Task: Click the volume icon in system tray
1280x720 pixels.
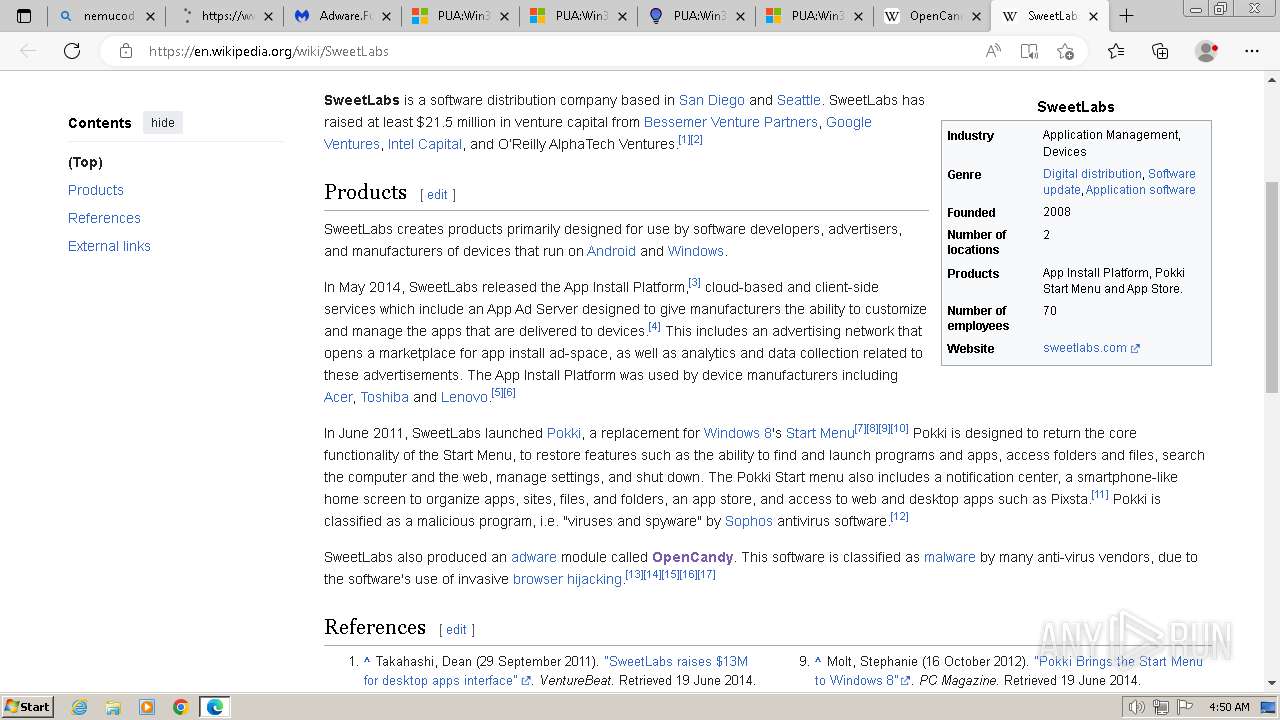Action: (x=1137, y=707)
